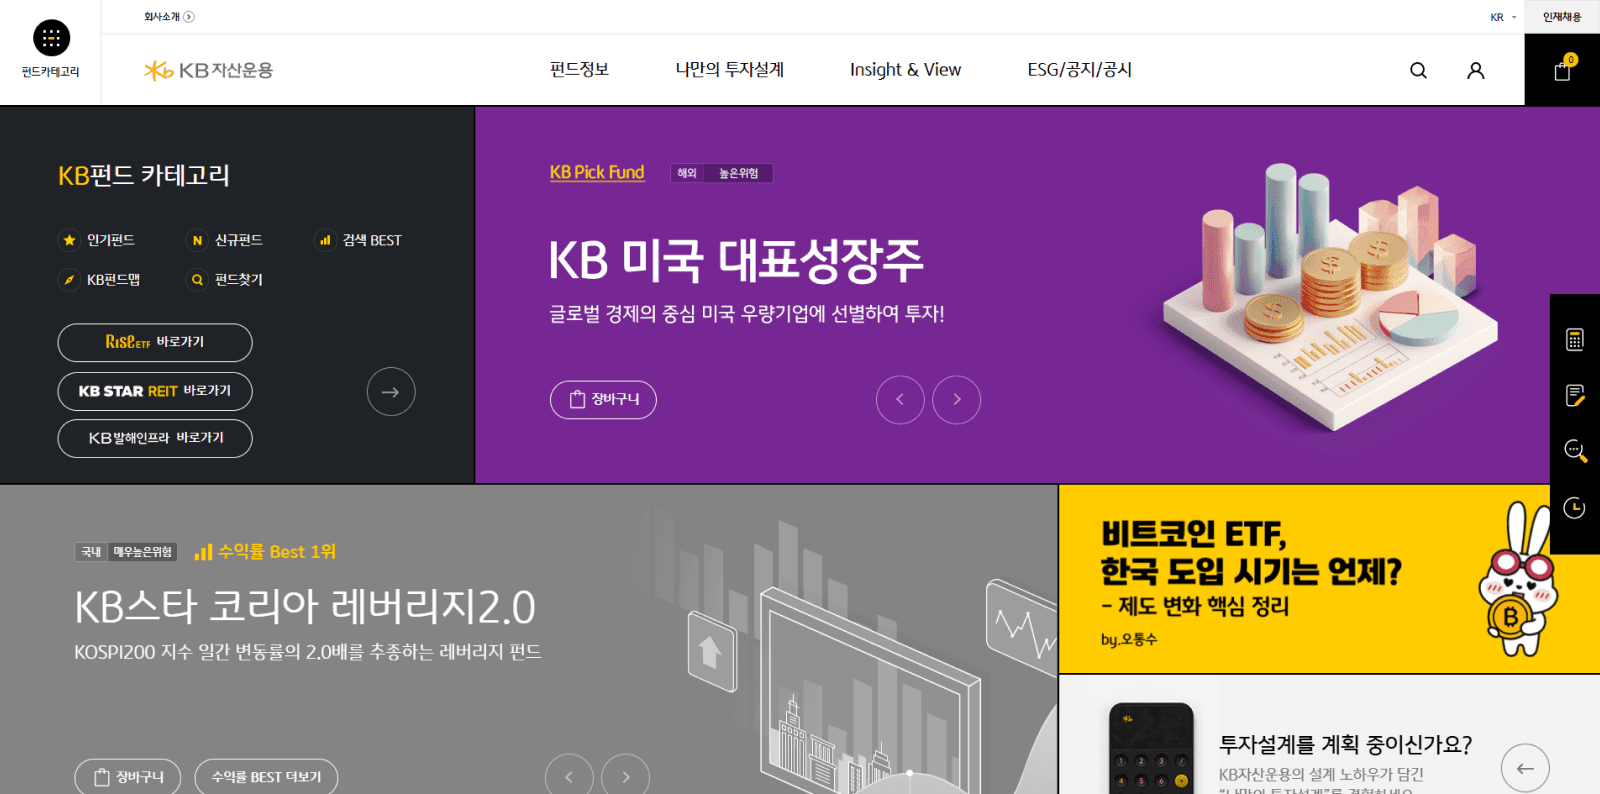This screenshot has height=794, width=1600.
Task: Show previous KB Pick Fund slide
Action: (900, 399)
